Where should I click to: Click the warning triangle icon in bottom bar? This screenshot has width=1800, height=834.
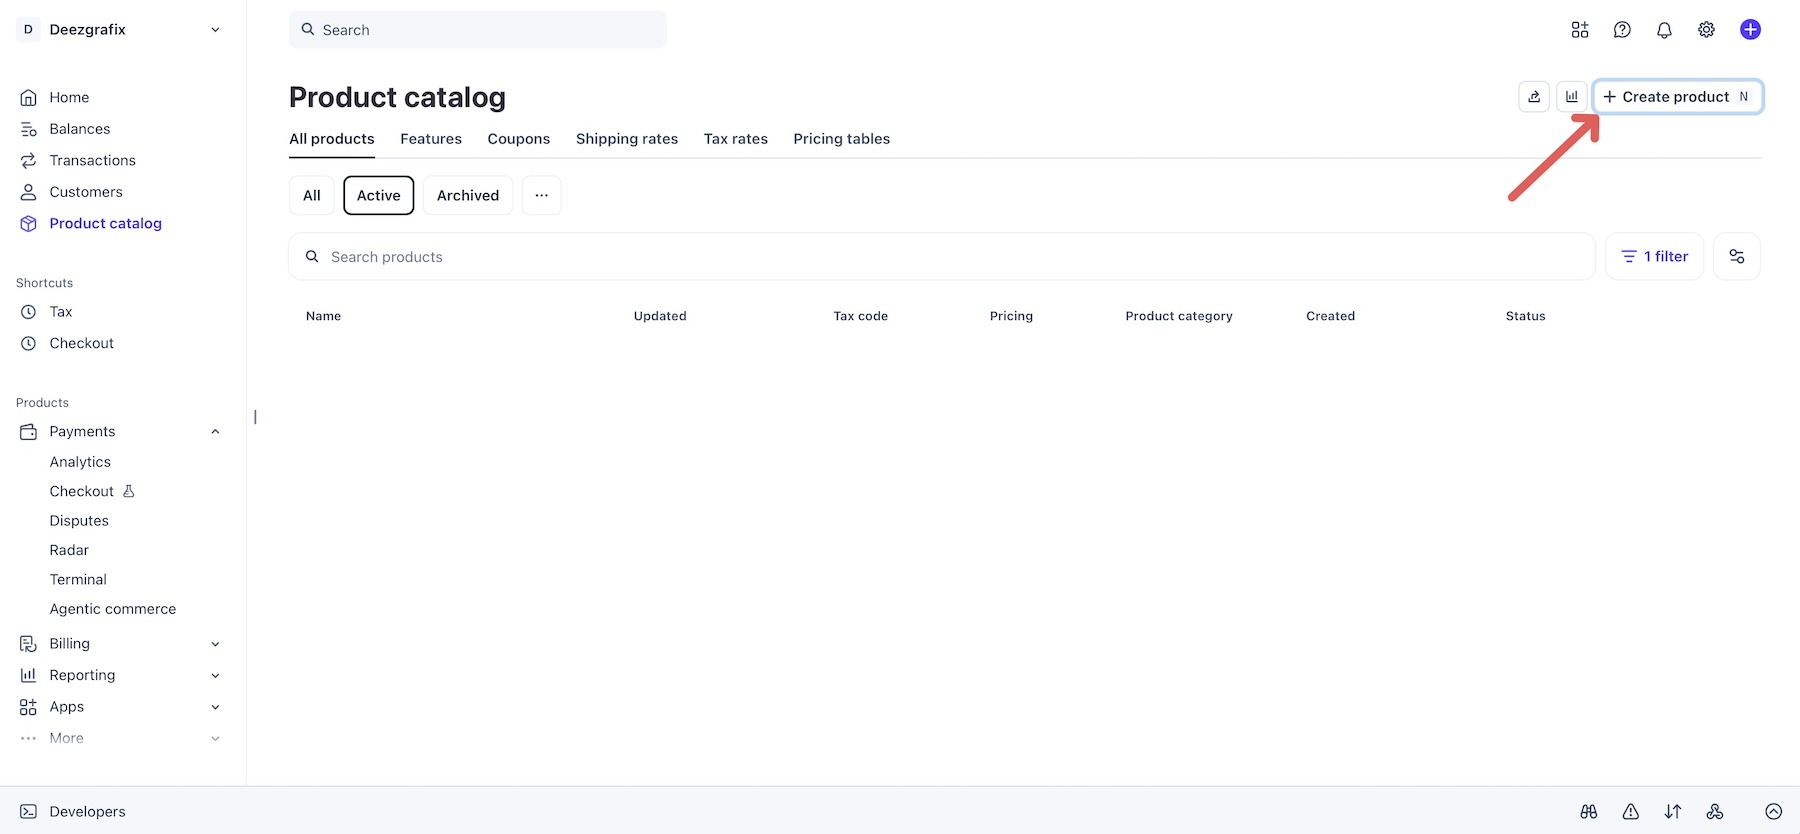click(x=1631, y=812)
